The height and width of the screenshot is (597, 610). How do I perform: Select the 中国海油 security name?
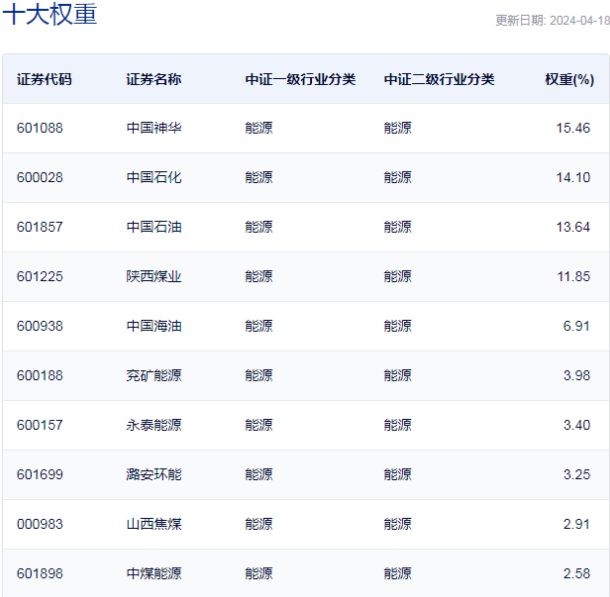154,326
